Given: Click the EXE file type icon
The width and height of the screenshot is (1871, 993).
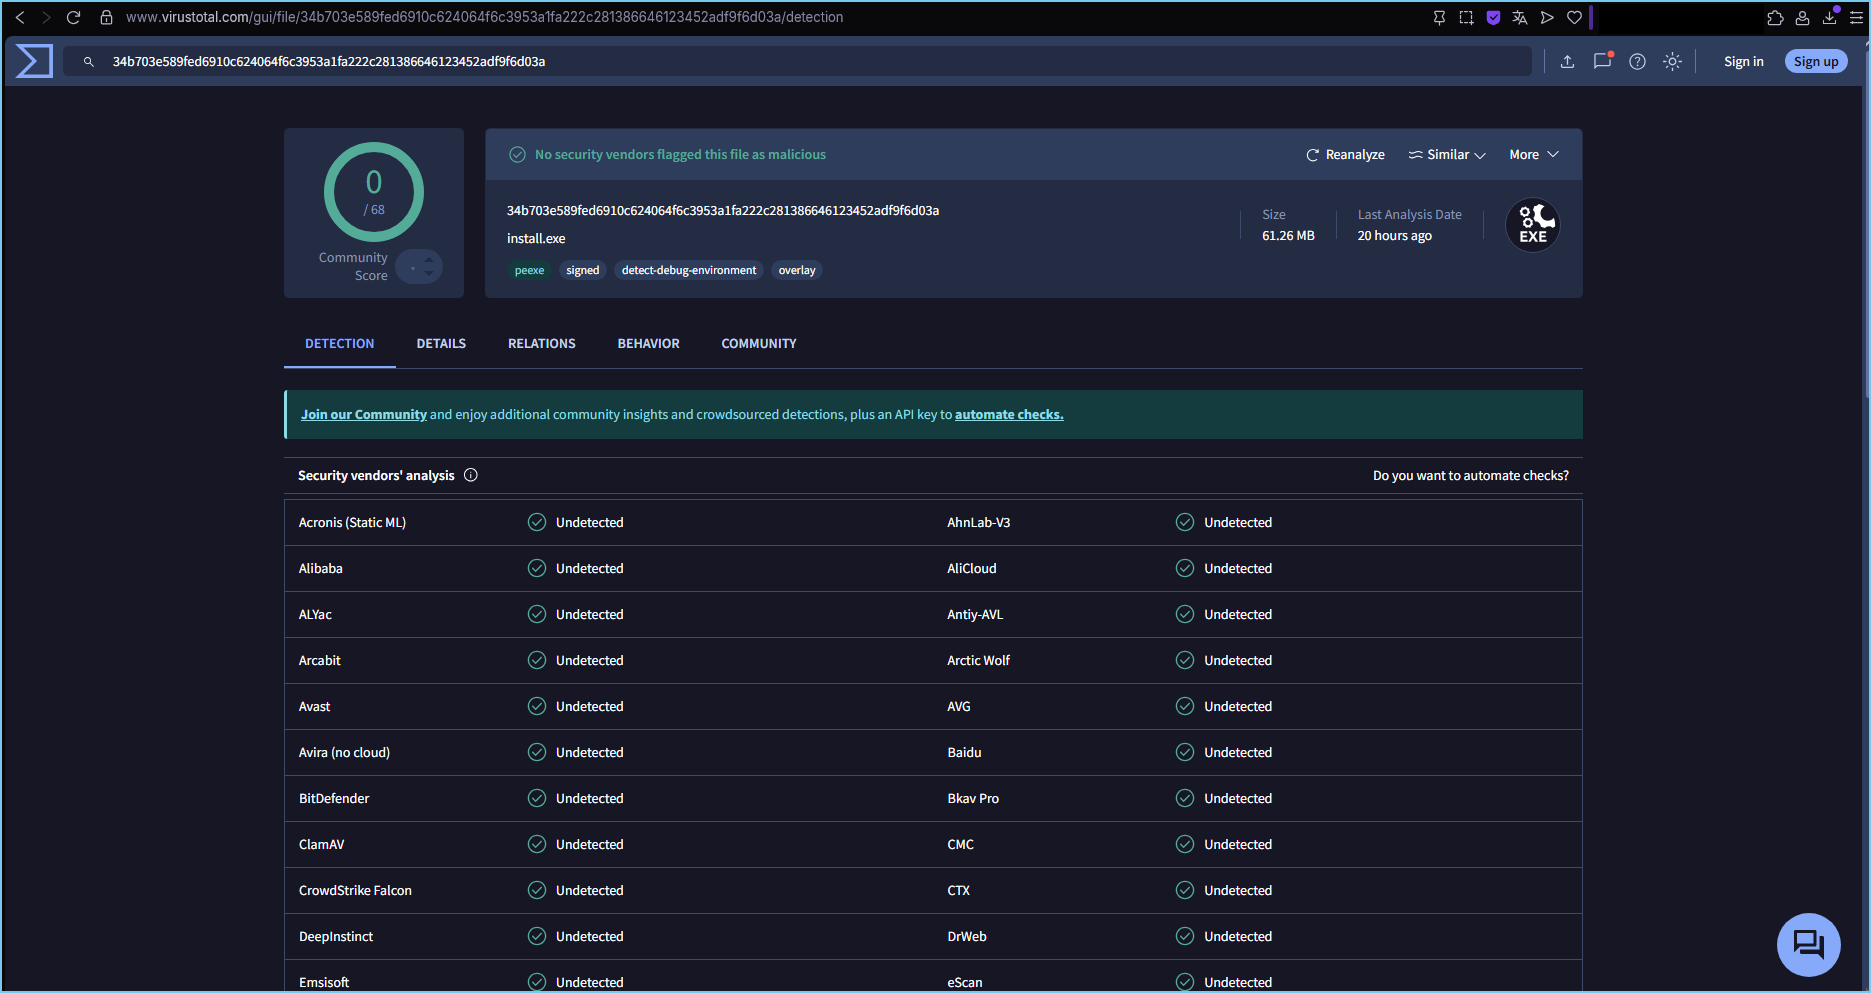Looking at the screenshot, I should tap(1533, 225).
